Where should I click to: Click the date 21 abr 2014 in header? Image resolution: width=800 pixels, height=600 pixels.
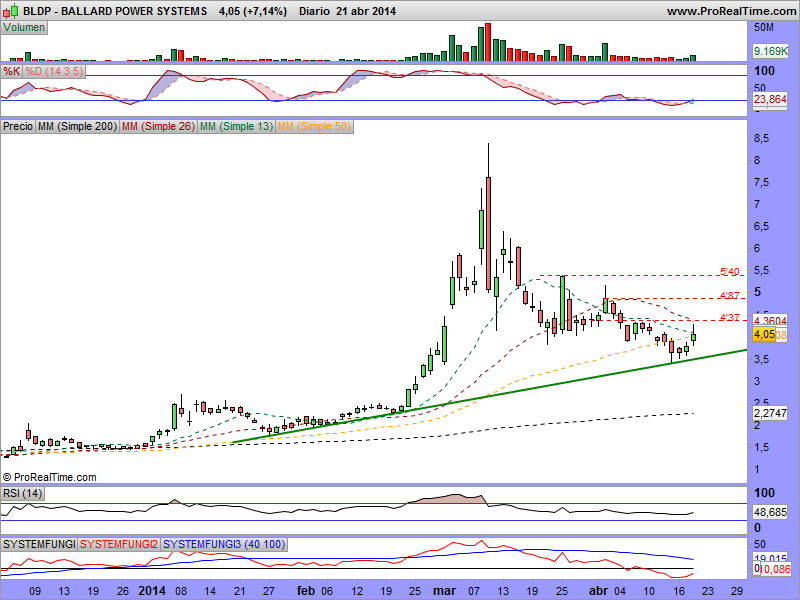[366, 11]
